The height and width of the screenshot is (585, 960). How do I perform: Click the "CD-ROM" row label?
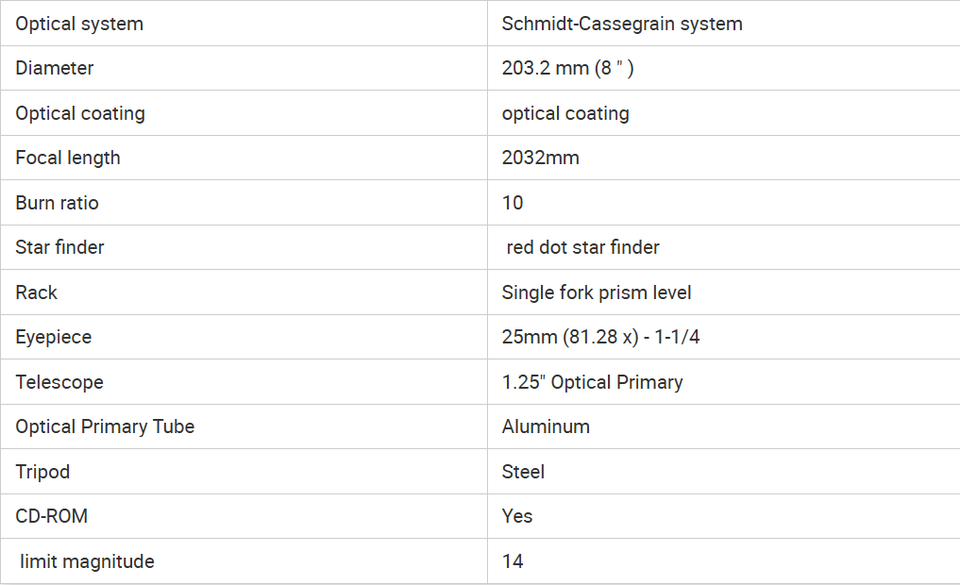coord(51,516)
